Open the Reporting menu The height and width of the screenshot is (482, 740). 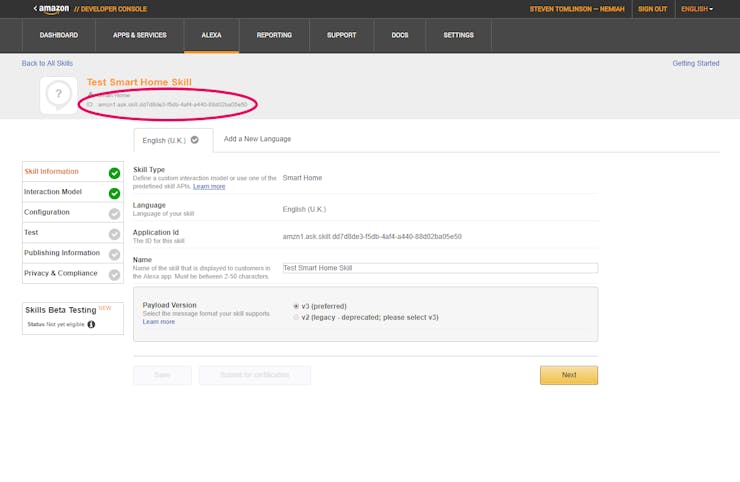[x=274, y=35]
